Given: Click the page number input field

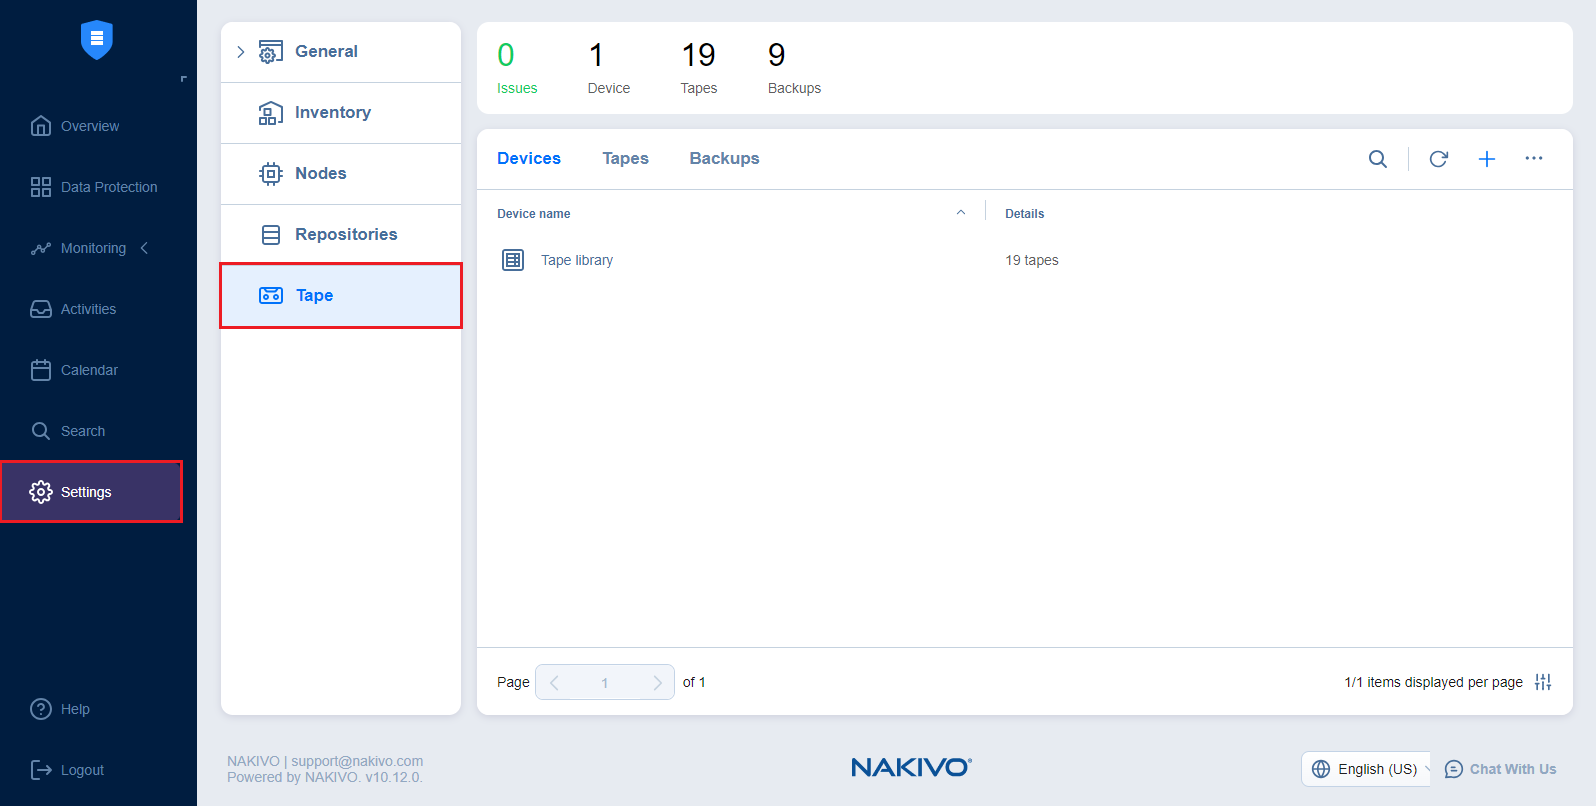Looking at the screenshot, I should [x=604, y=682].
